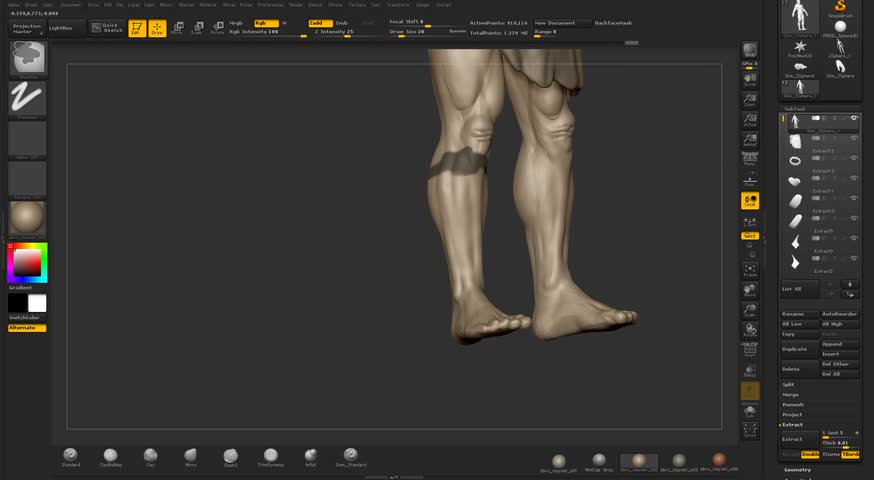Click the main color picker square
This screenshot has height=480, width=874.
pos(27,263)
